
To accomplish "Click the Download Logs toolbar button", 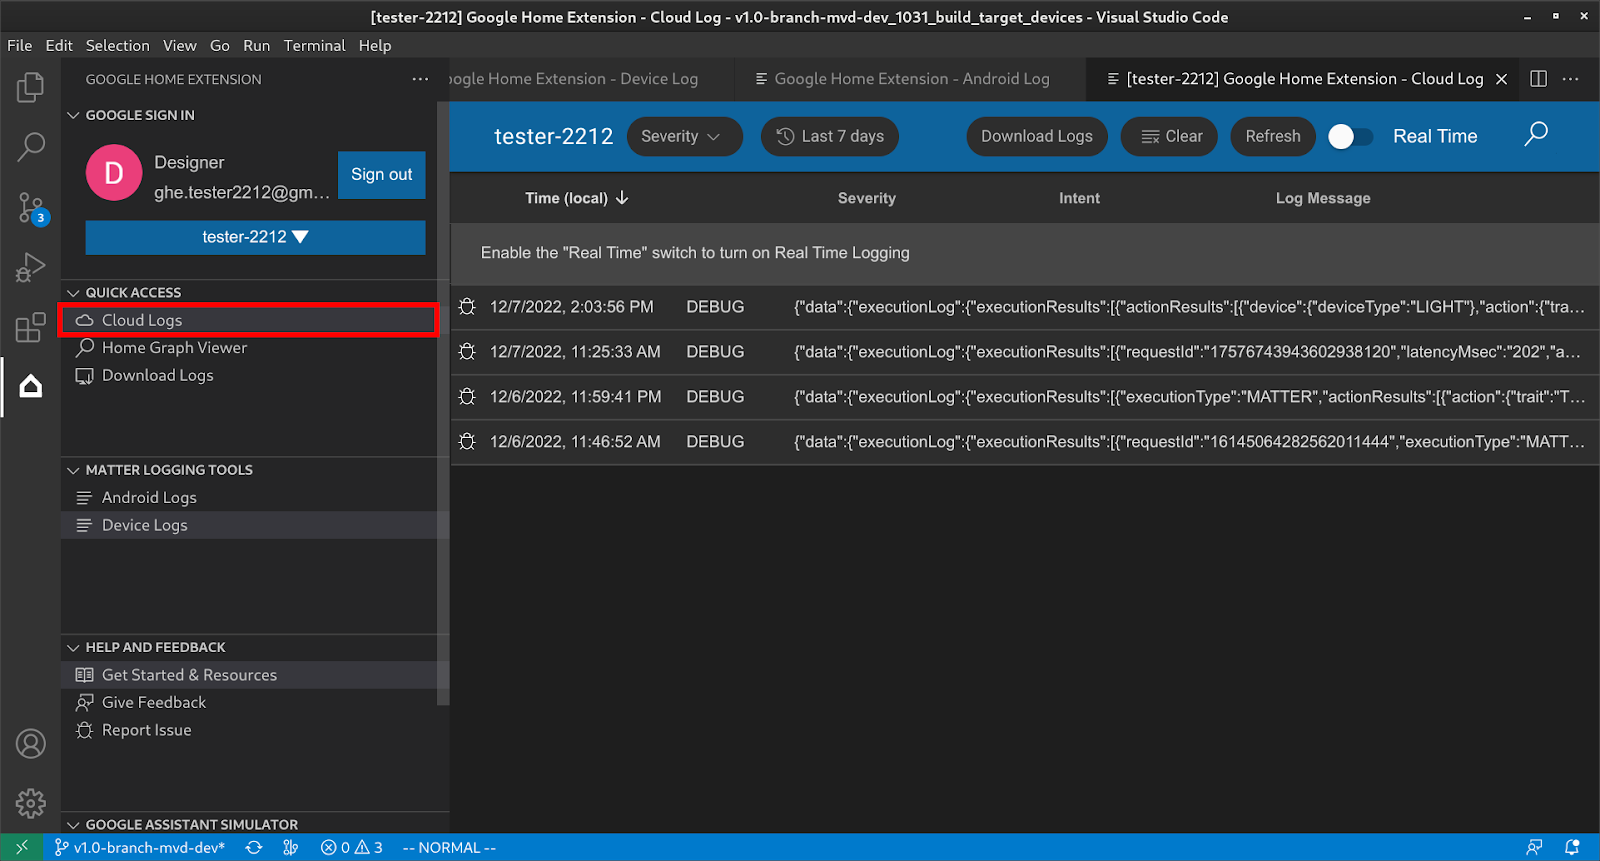I will pyautogui.click(x=1036, y=137).
